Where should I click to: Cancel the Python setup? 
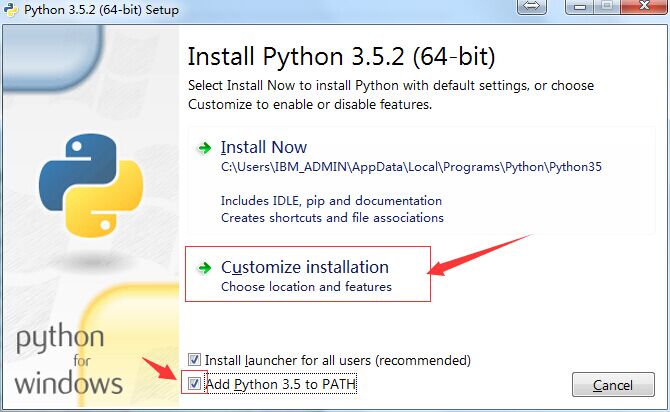(x=613, y=385)
